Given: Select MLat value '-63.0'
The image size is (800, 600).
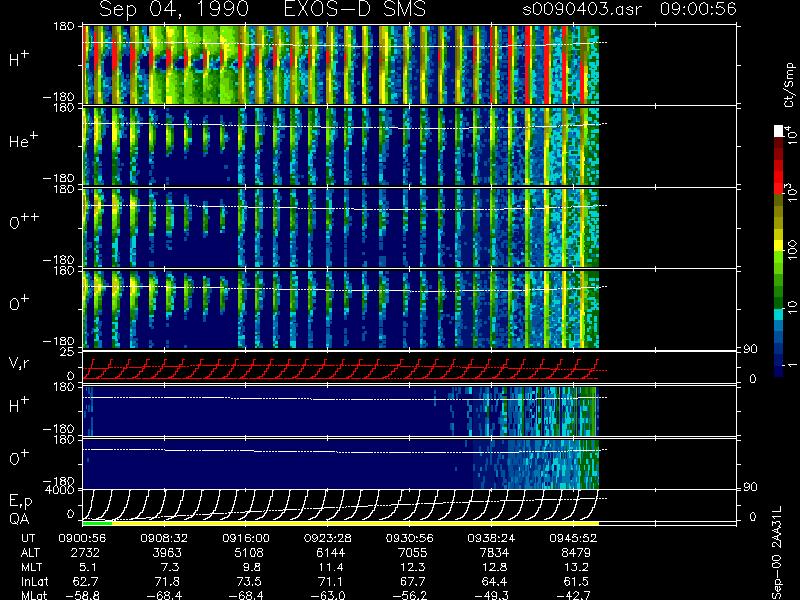Looking at the screenshot, I should 328,595.
